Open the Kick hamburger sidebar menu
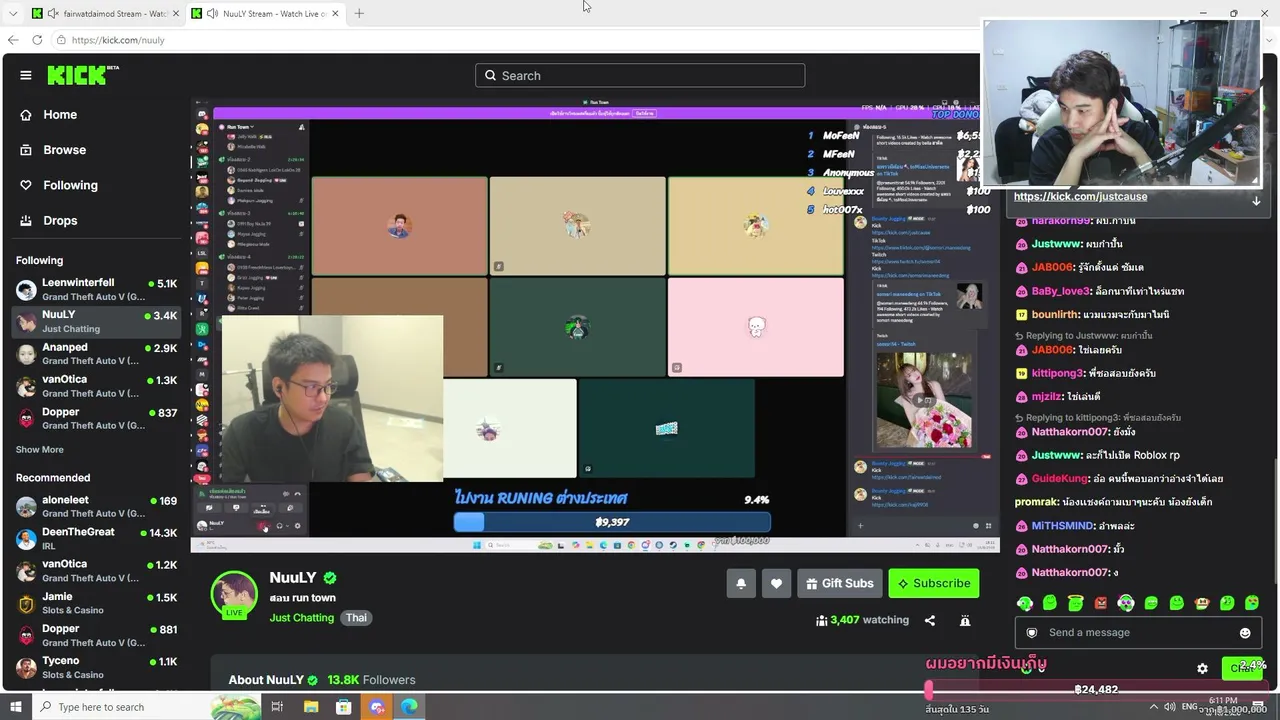This screenshot has width=1280, height=720. coord(26,75)
